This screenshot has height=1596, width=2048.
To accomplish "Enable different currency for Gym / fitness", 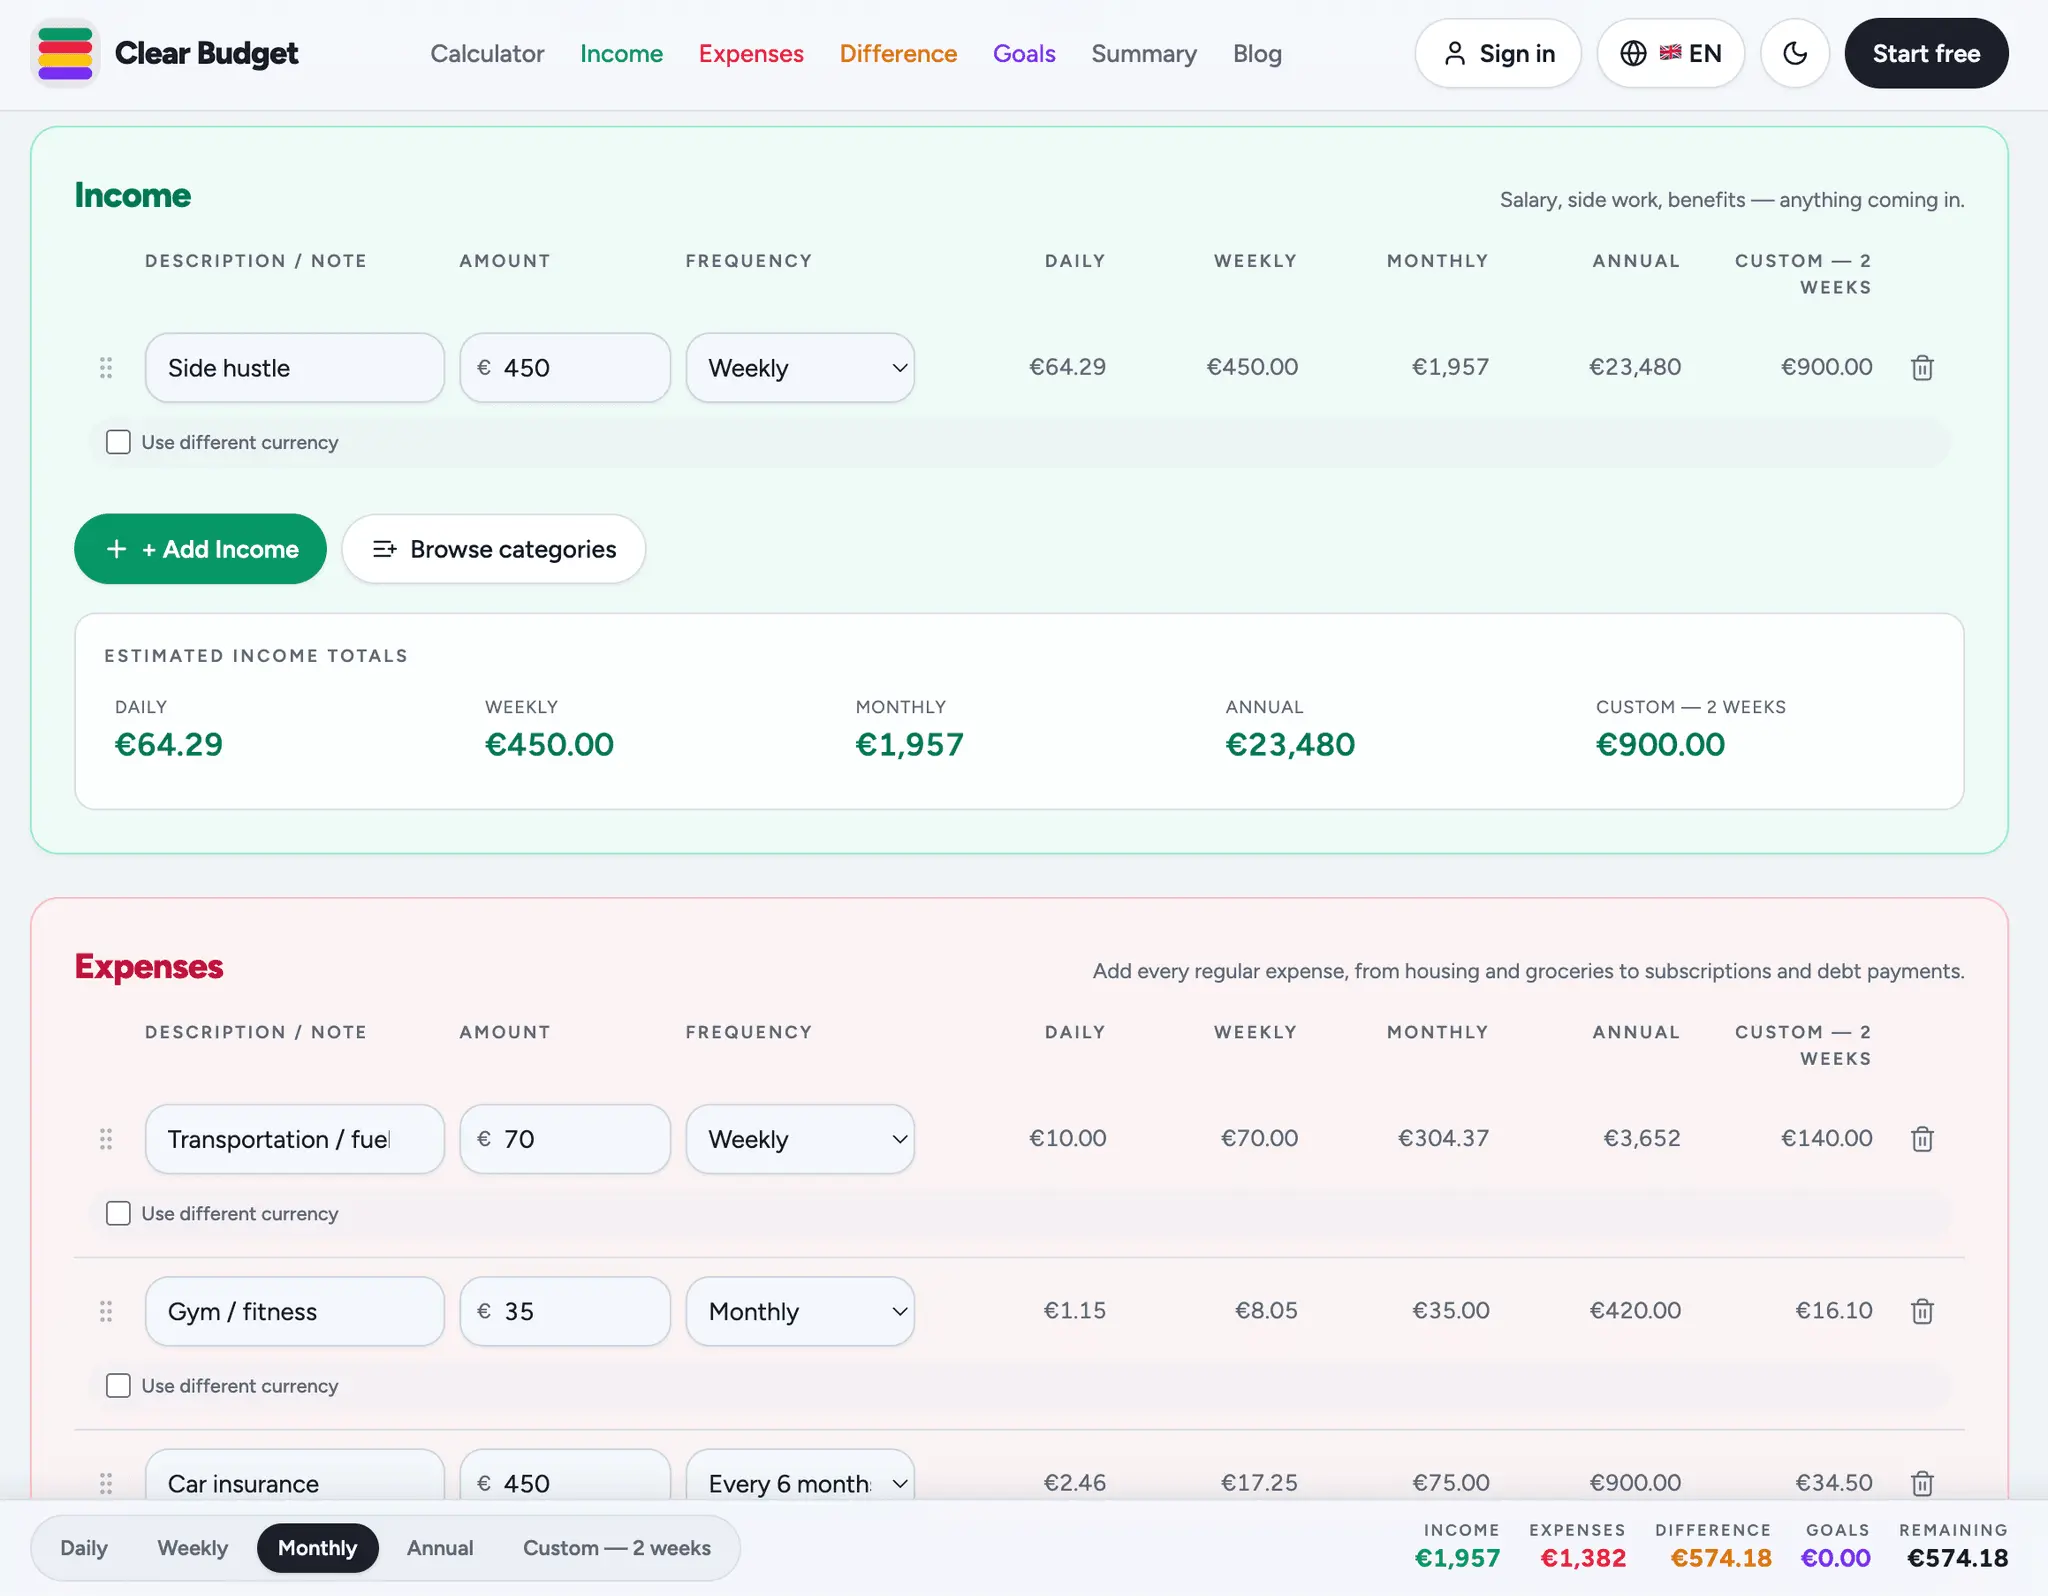I will [x=118, y=1385].
